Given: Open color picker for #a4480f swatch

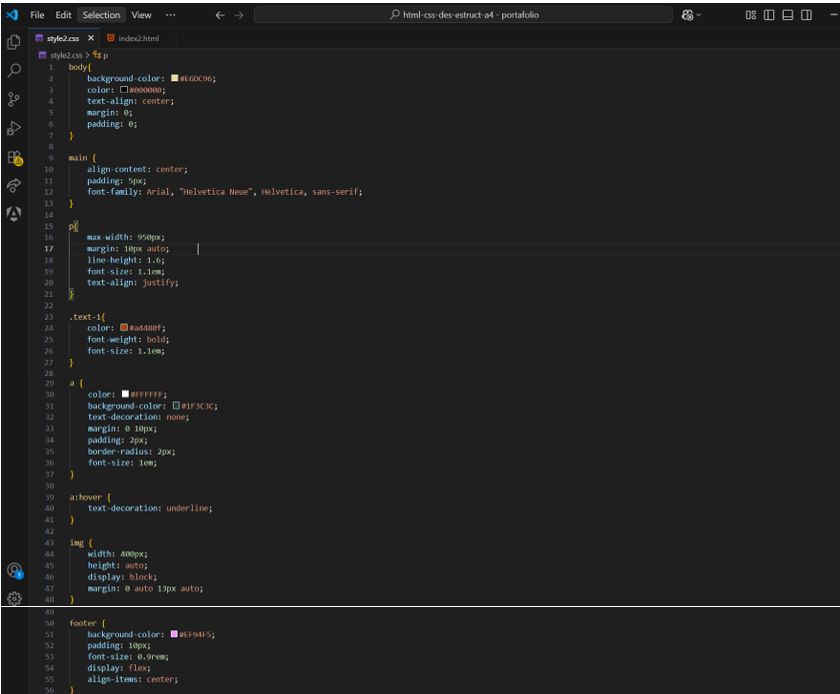Looking at the screenshot, I should pos(124,327).
